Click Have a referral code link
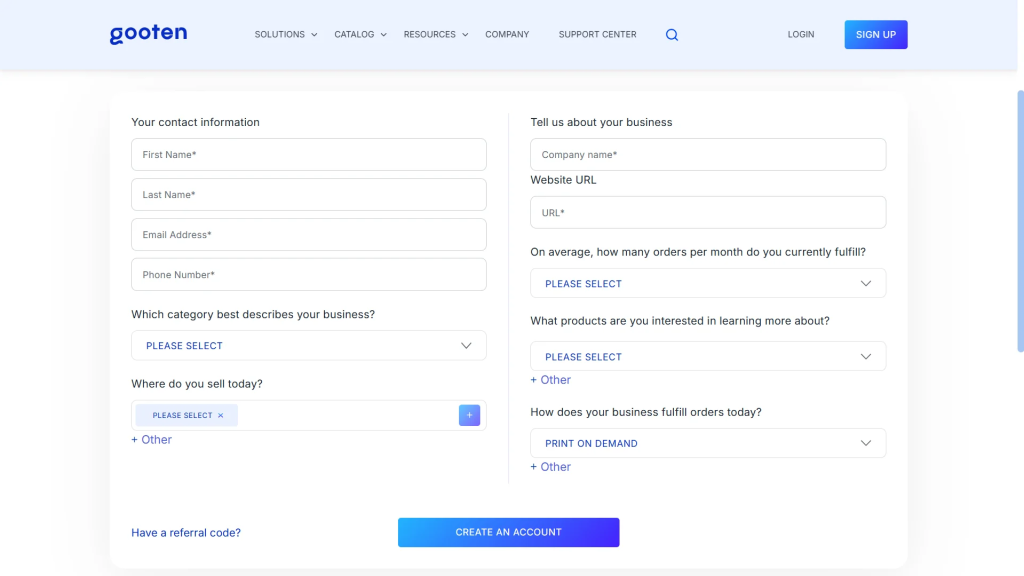Viewport: 1024px width, 576px height. coord(186,533)
